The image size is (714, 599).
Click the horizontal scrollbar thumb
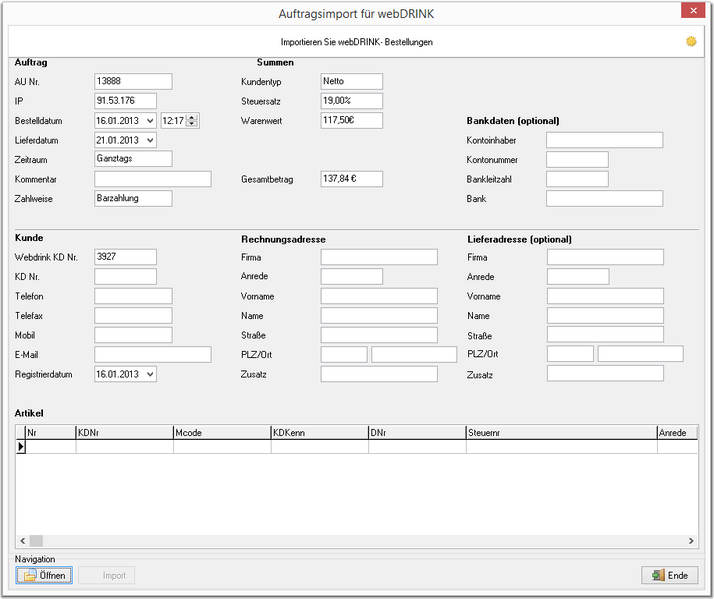(x=36, y=541)
